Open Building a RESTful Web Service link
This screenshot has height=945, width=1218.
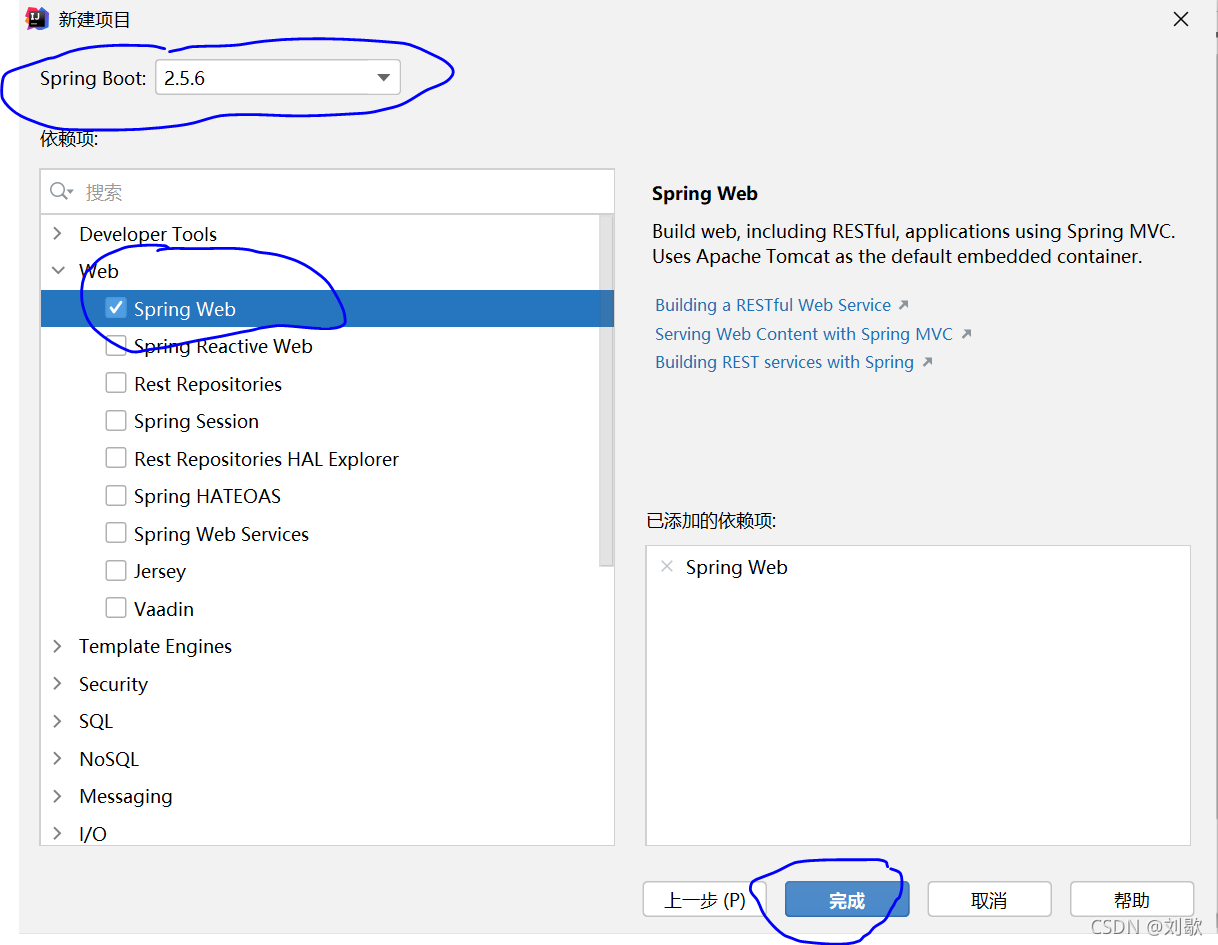tap(773, 305)
